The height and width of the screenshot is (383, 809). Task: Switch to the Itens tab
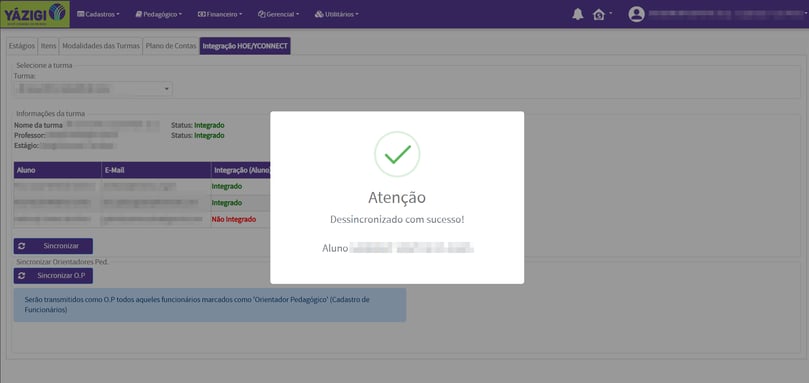[x=48, y=46]
